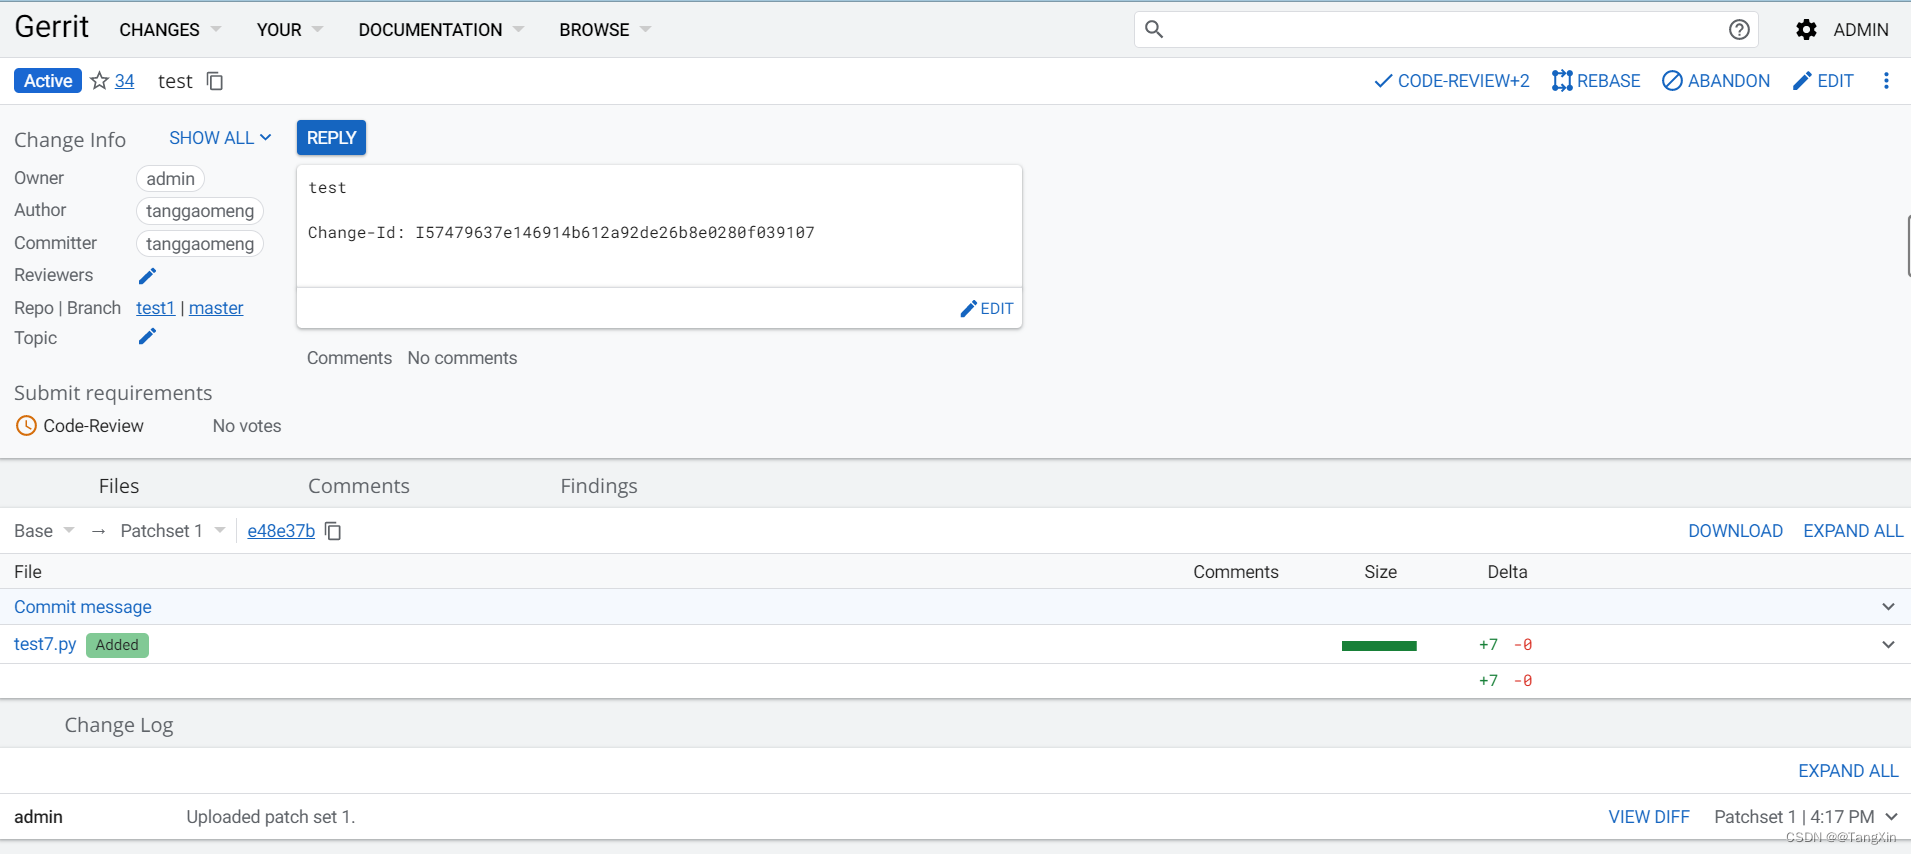Image resolution: width=1911 pixels, height=854 pixels.
Task: Switch to the Findings tab
Action: click(599, 486)
